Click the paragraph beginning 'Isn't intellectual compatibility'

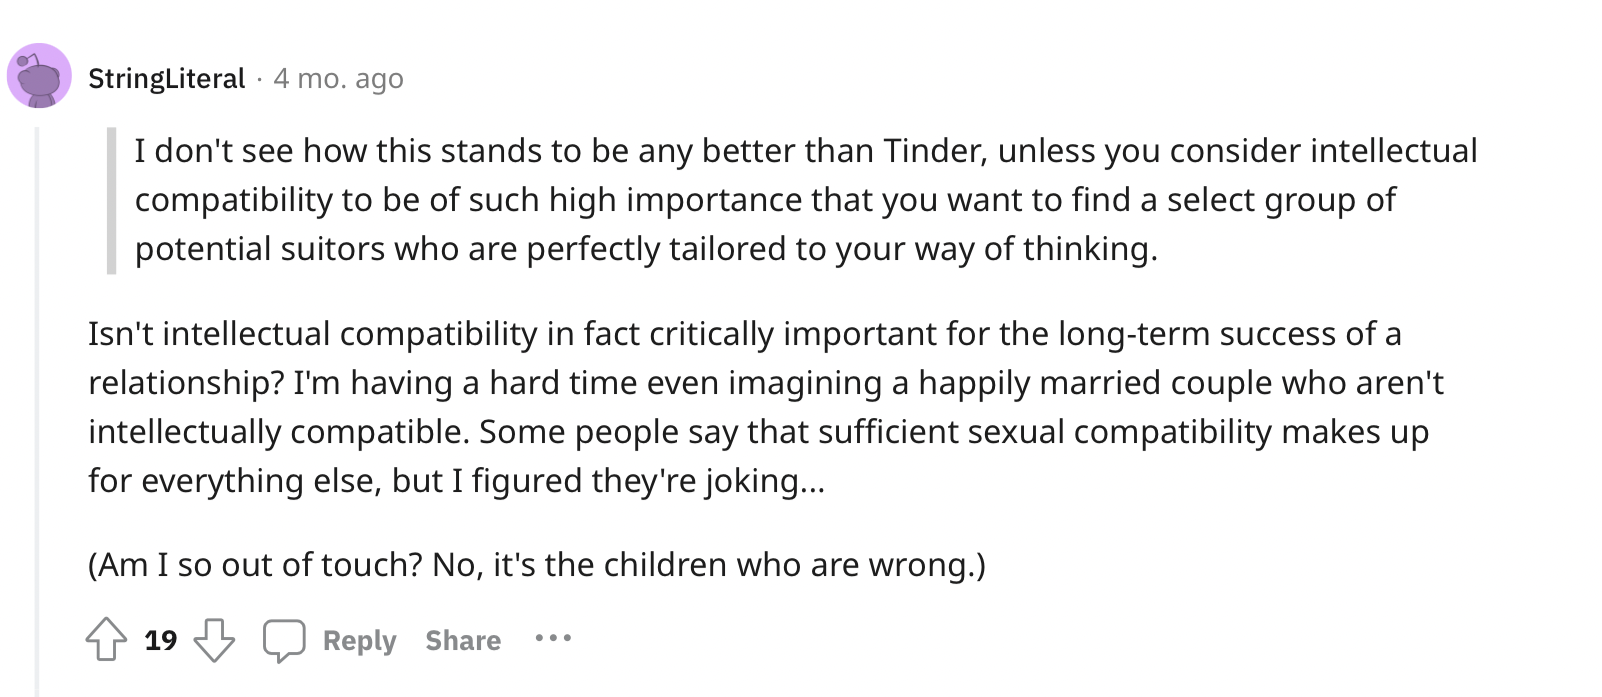click(x=766, y=407)
